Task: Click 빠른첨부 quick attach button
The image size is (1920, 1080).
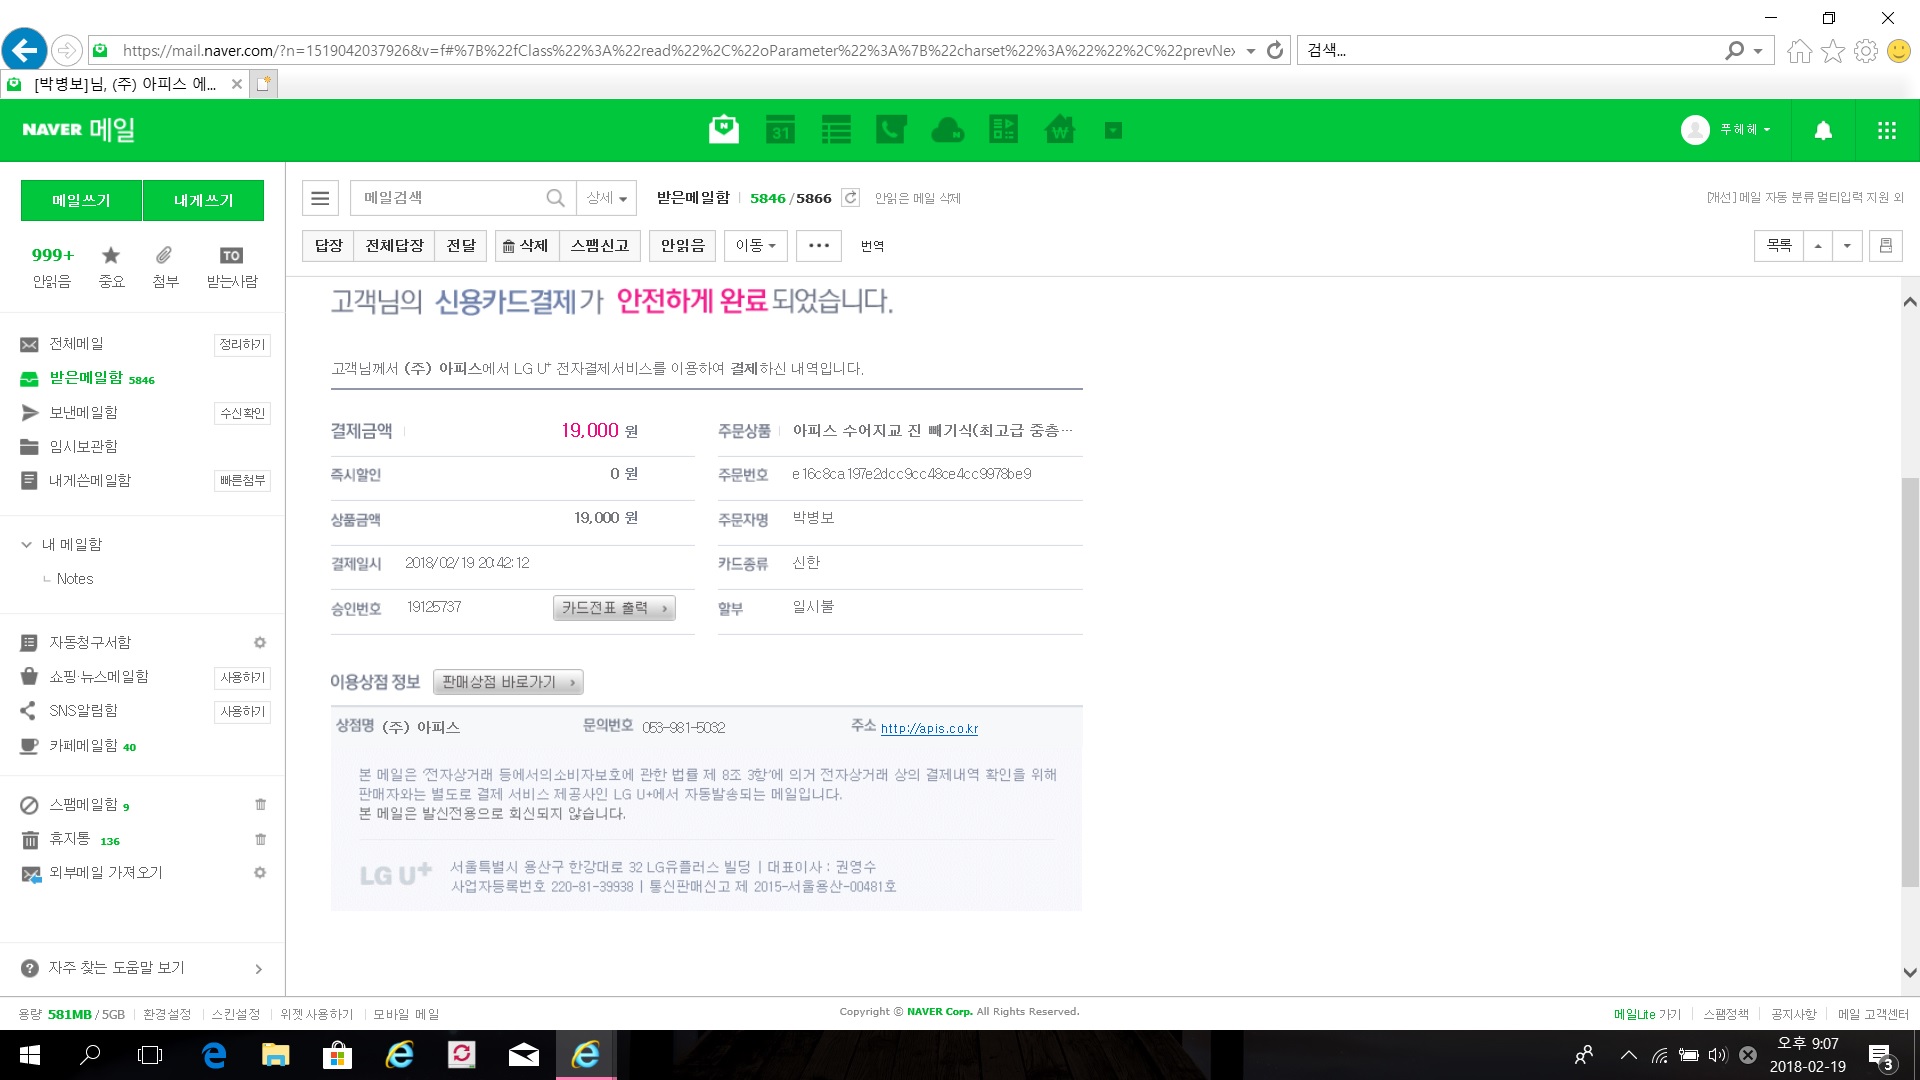Action: pyautogui.click(x=242, y=481)
